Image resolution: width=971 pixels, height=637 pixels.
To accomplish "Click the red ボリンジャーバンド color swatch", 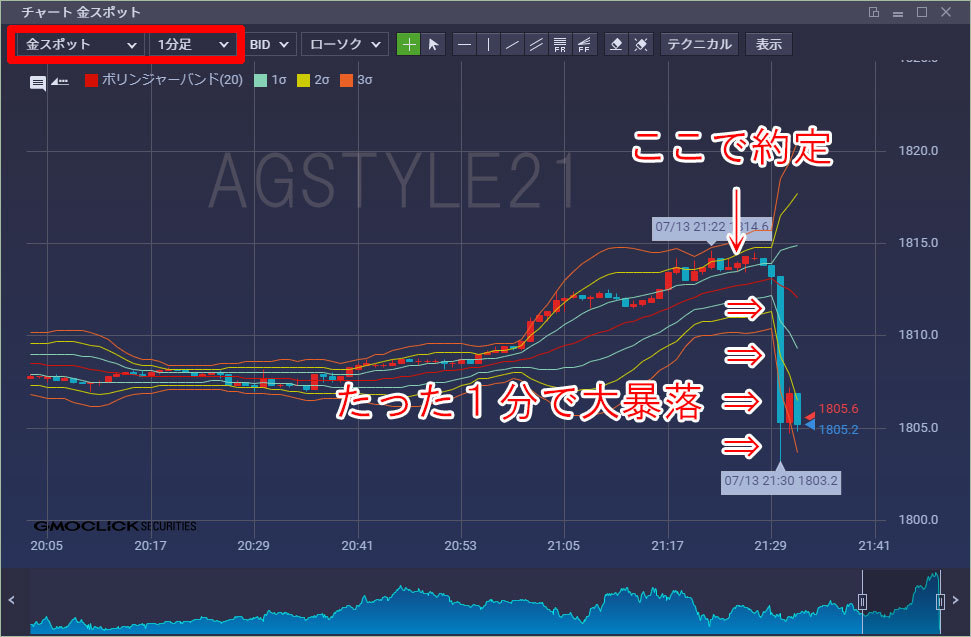I will pos(91,80).
